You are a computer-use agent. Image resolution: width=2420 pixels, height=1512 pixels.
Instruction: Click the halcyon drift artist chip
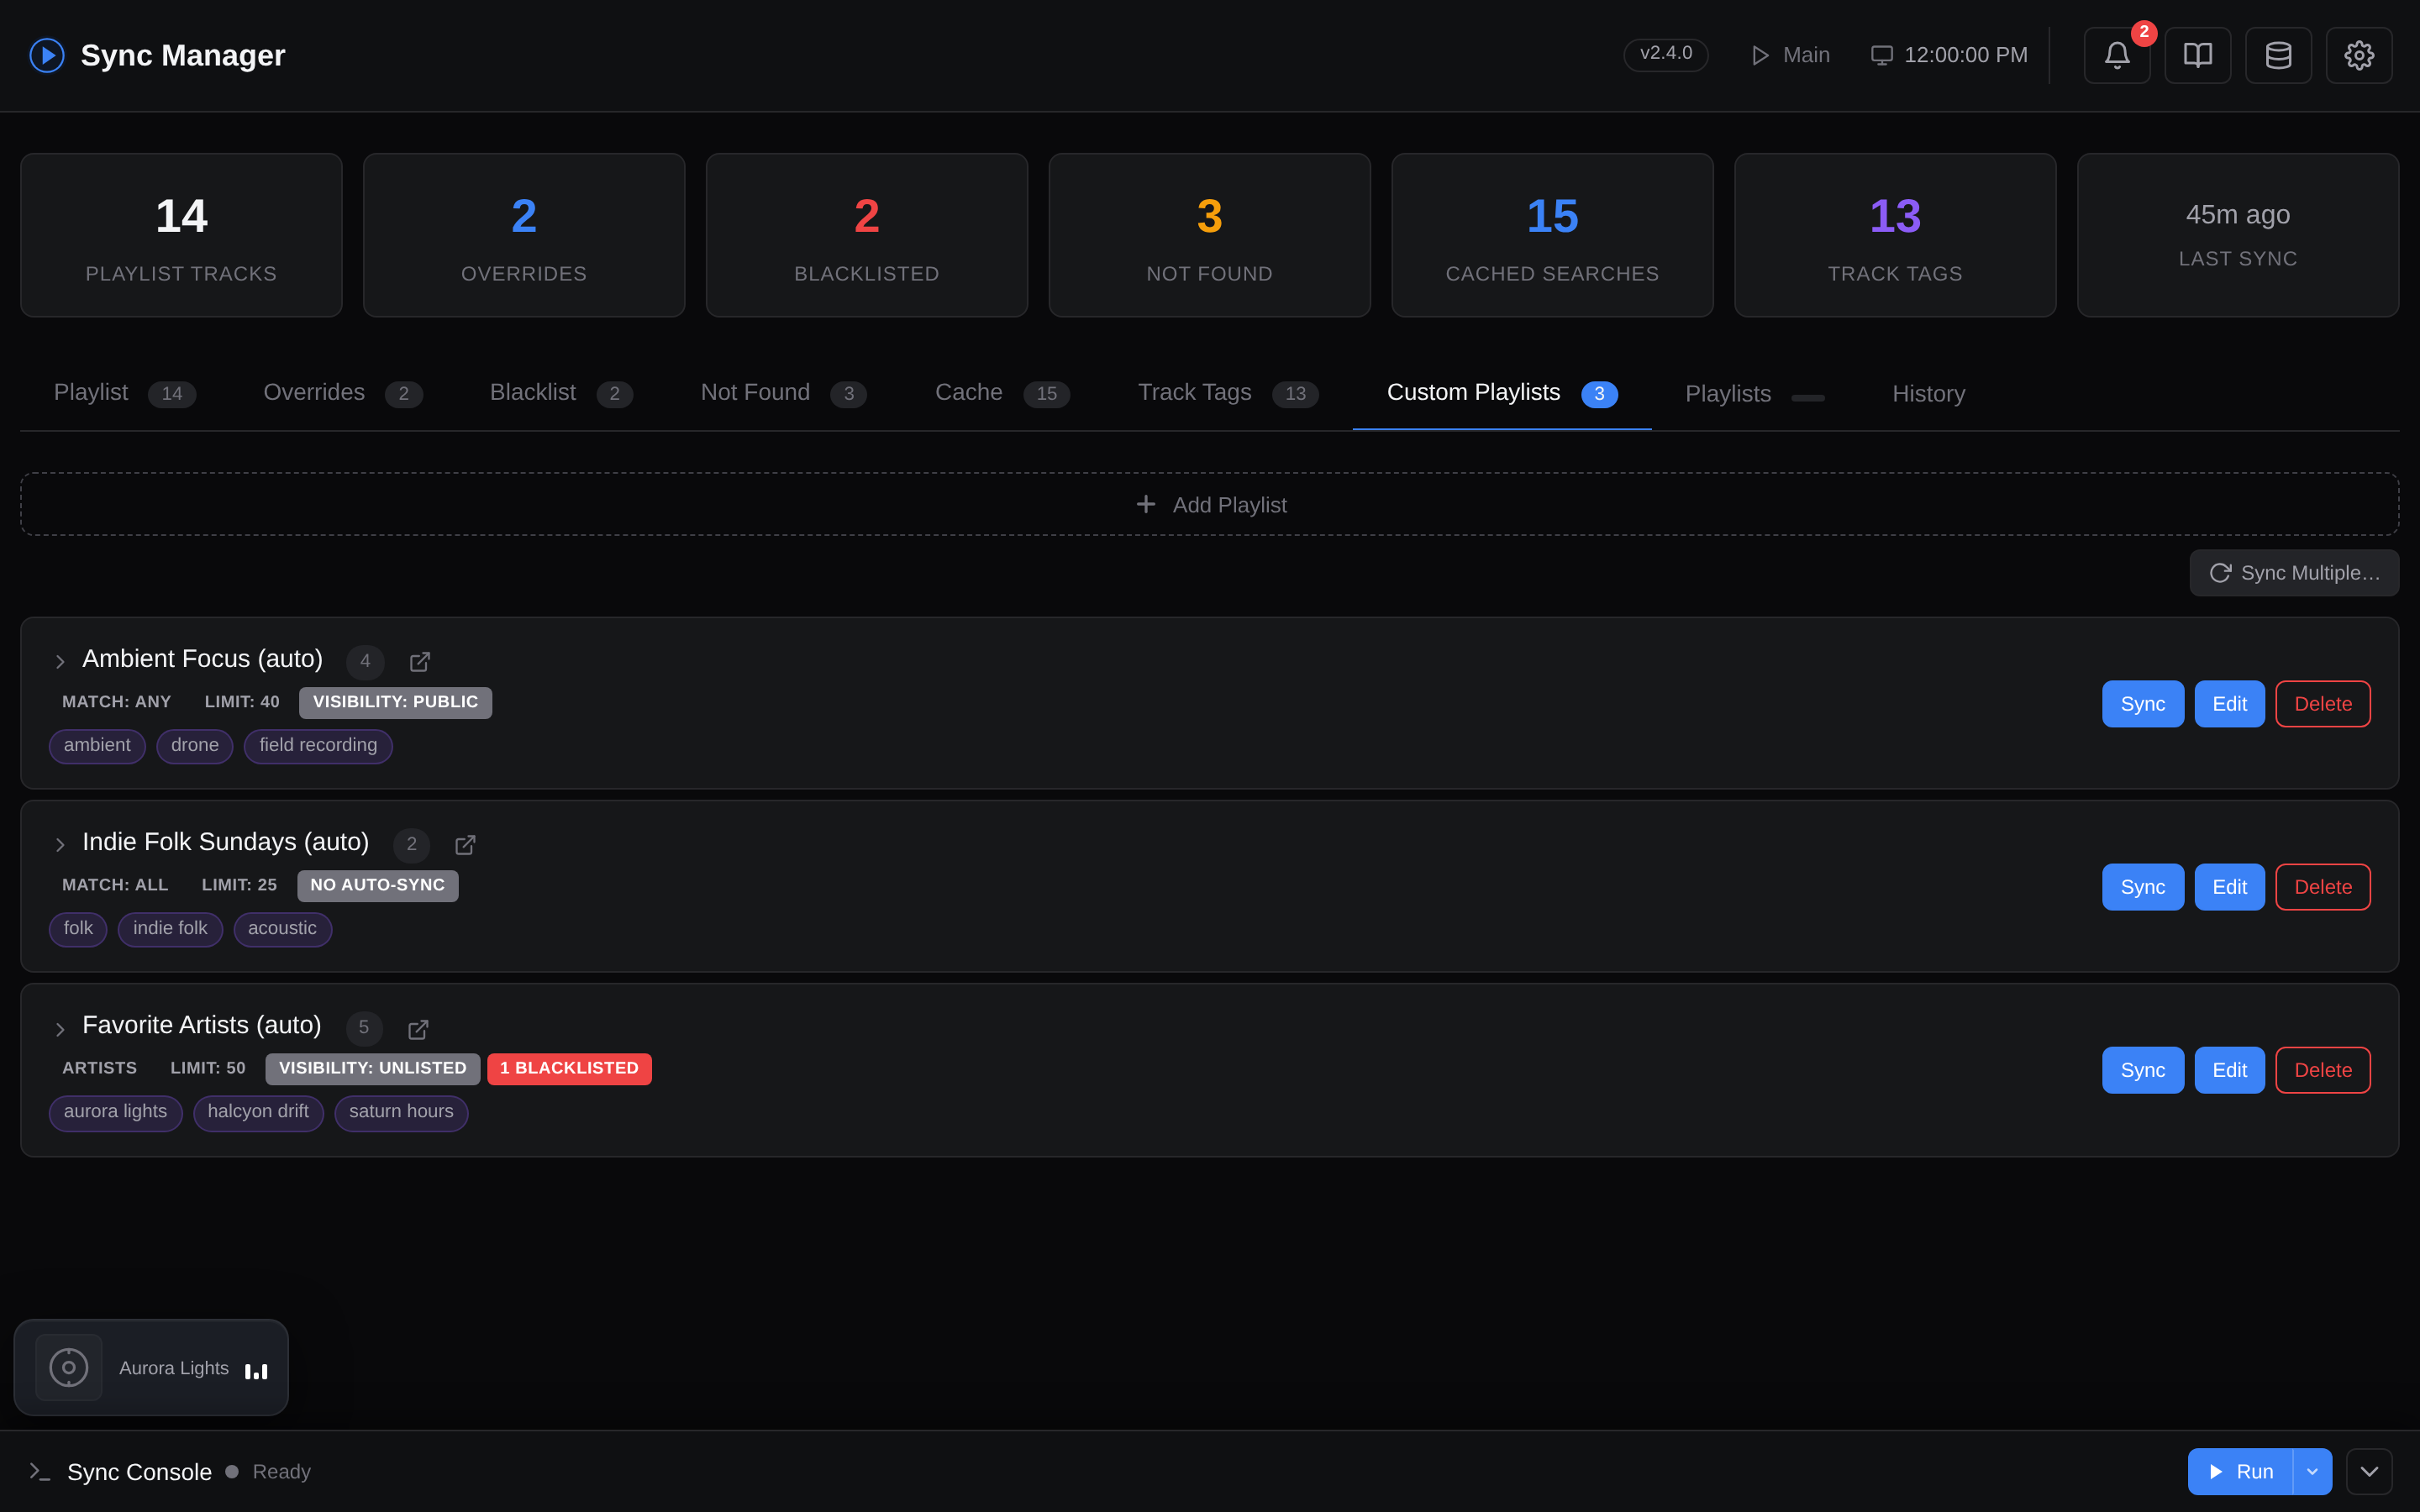258,1113
